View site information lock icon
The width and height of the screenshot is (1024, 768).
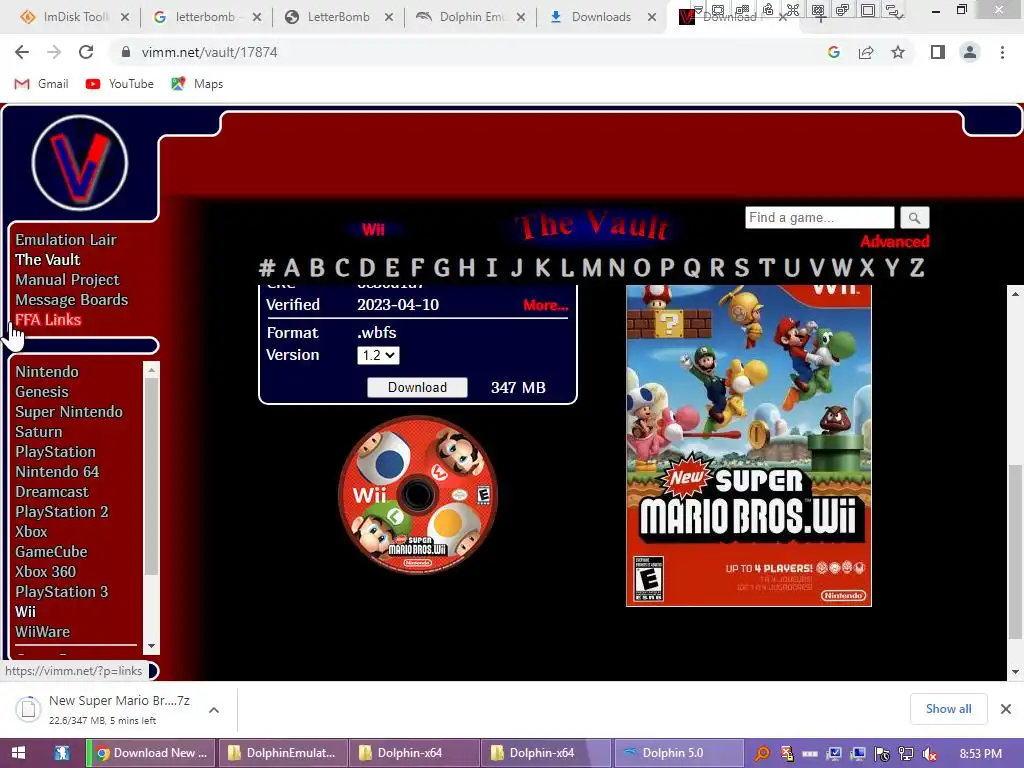tap(126, 52)
